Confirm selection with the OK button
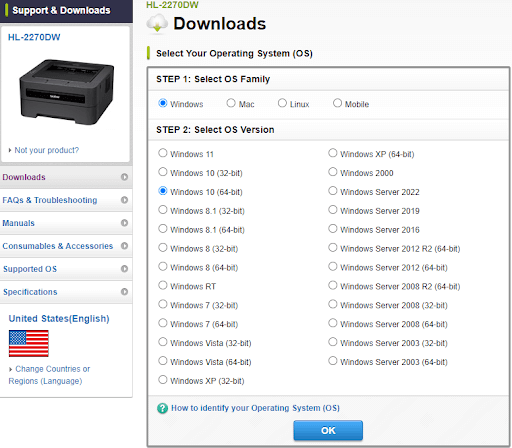 [328, 430]
